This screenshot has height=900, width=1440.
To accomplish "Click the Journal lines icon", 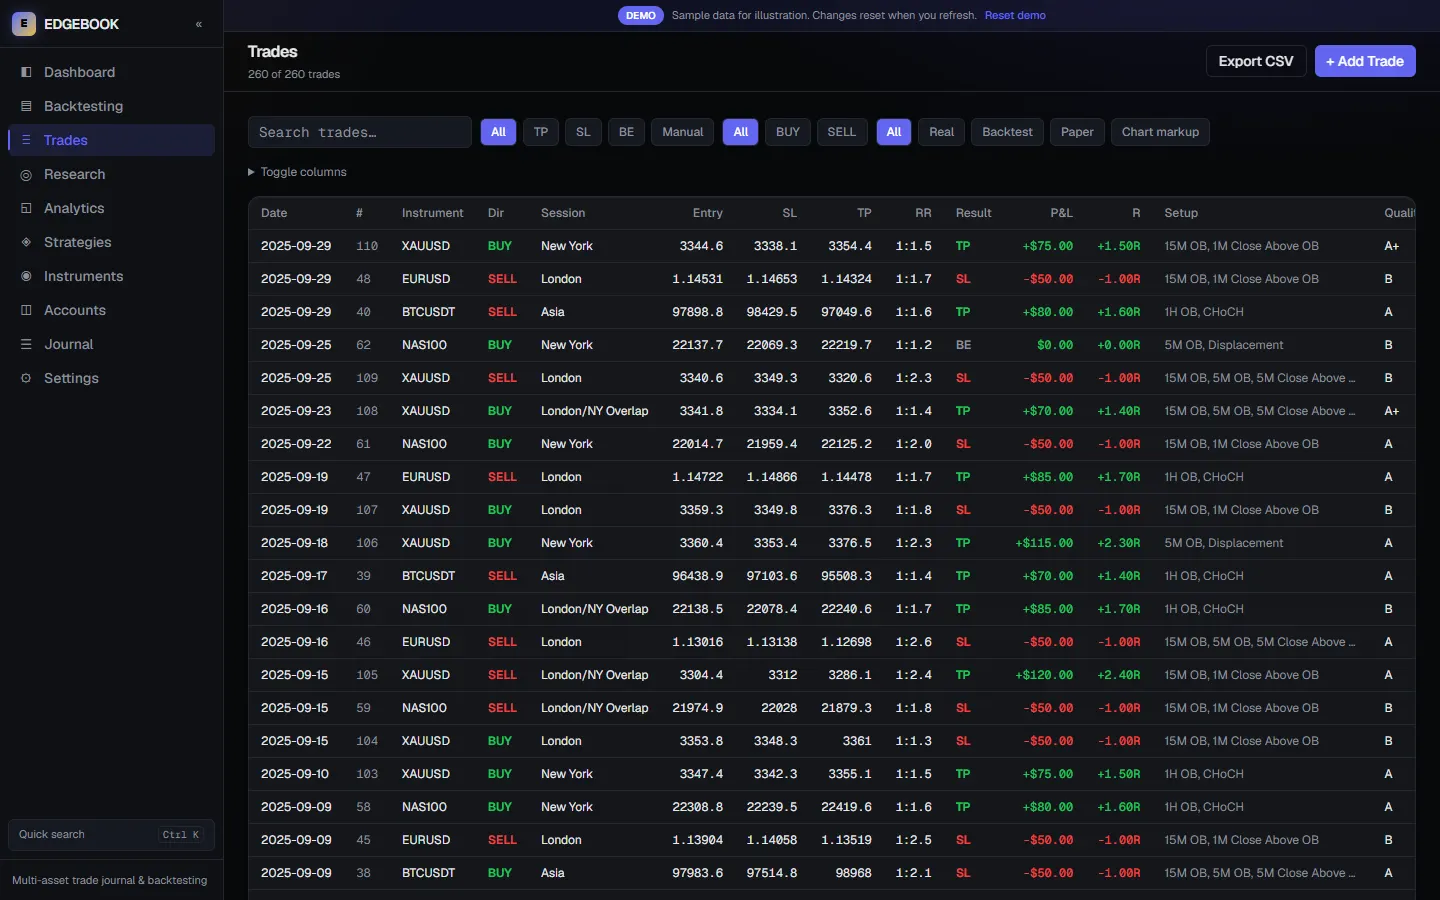I will [26, 344].
